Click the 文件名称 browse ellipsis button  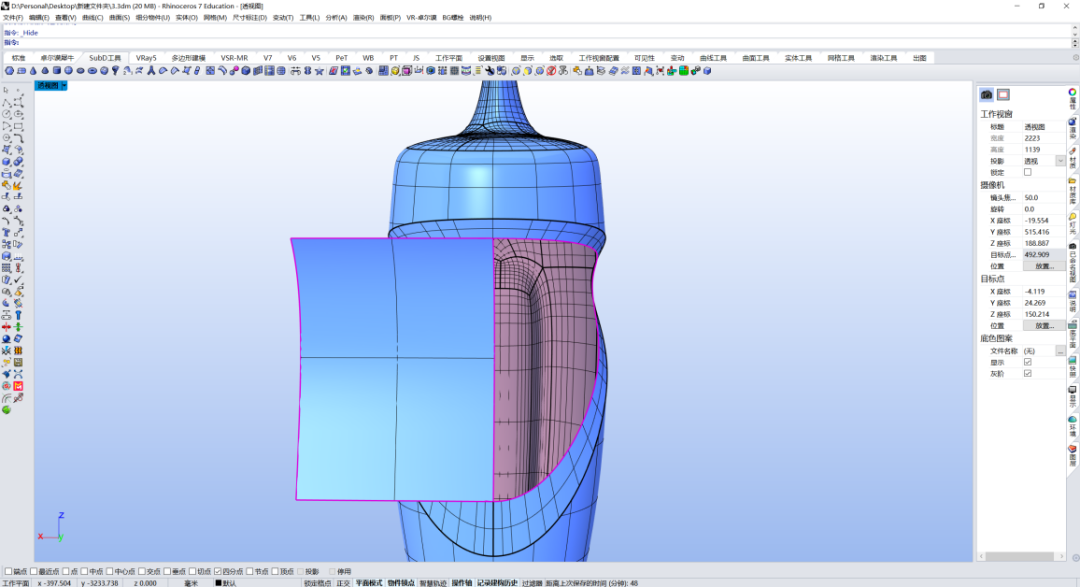pos(1060,351)
